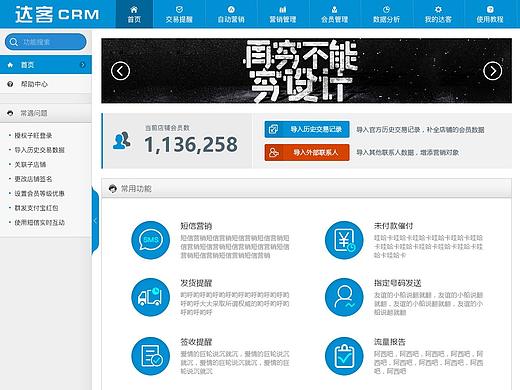520x390 pixels.
Task: Click the 当前店铺会员数 label
Action: [167, 128]
